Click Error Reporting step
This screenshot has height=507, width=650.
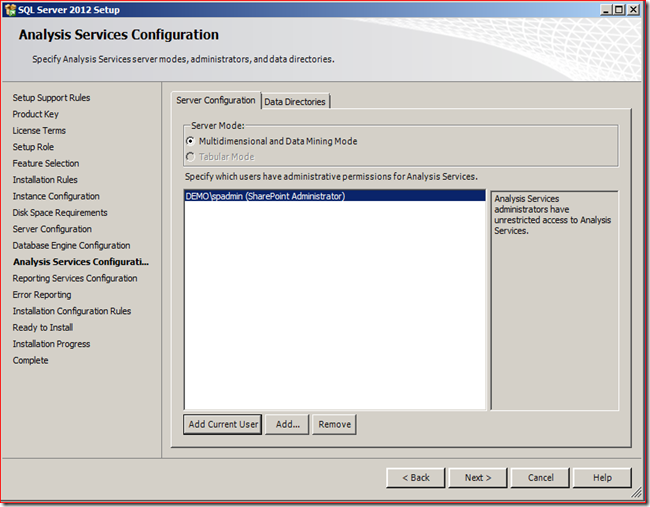42,295
